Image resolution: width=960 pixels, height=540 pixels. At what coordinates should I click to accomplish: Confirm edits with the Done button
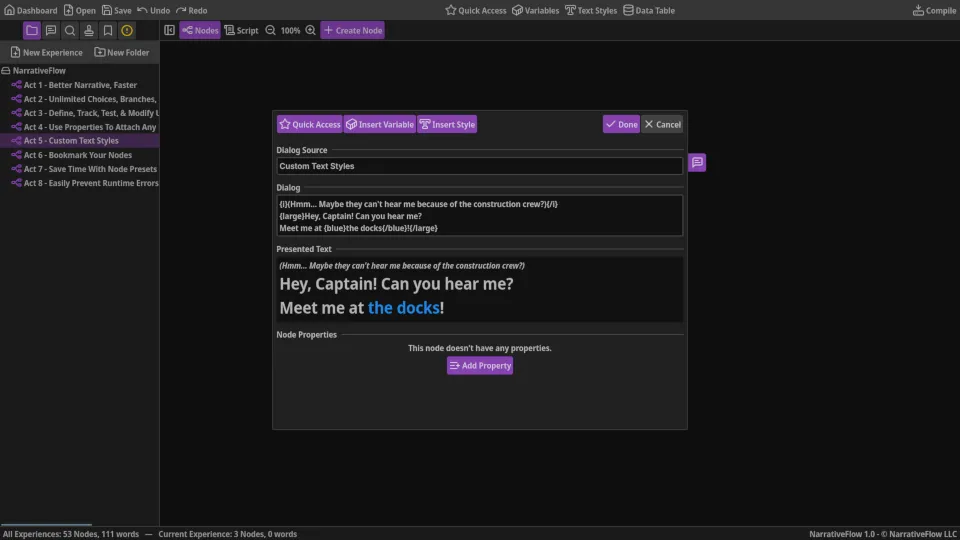(621, 125)
